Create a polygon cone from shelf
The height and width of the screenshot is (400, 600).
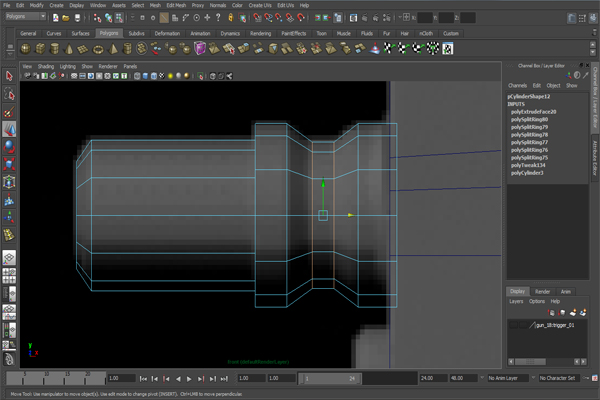coord(69,49)
